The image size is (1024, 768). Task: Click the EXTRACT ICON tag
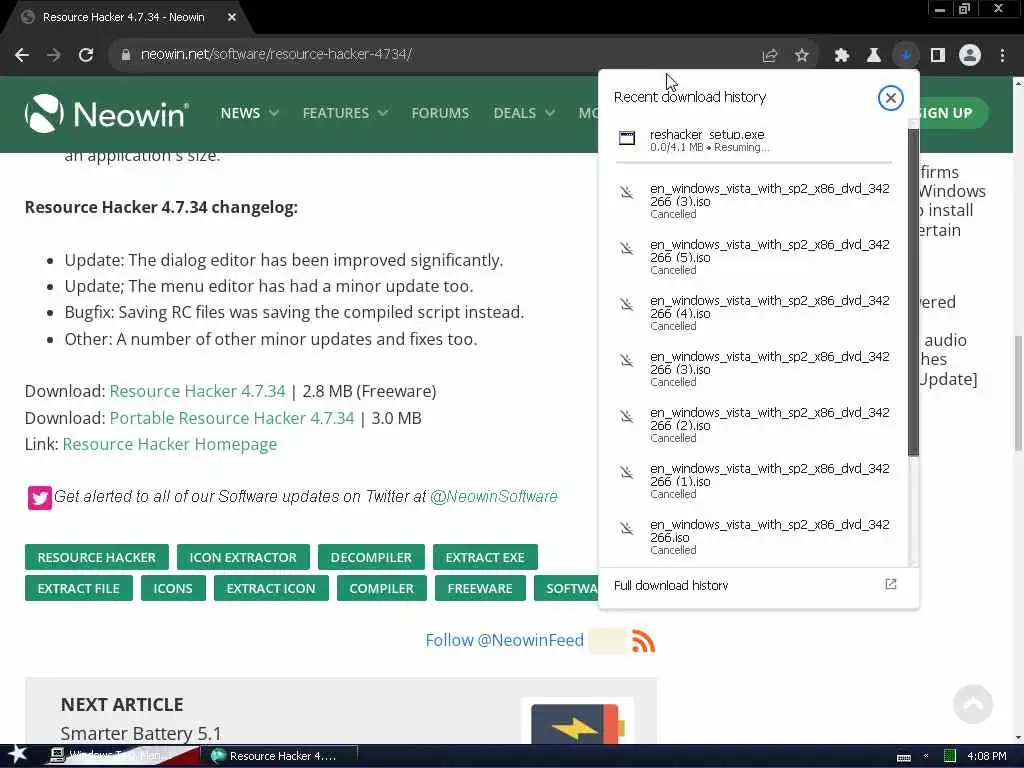(271, 588)
